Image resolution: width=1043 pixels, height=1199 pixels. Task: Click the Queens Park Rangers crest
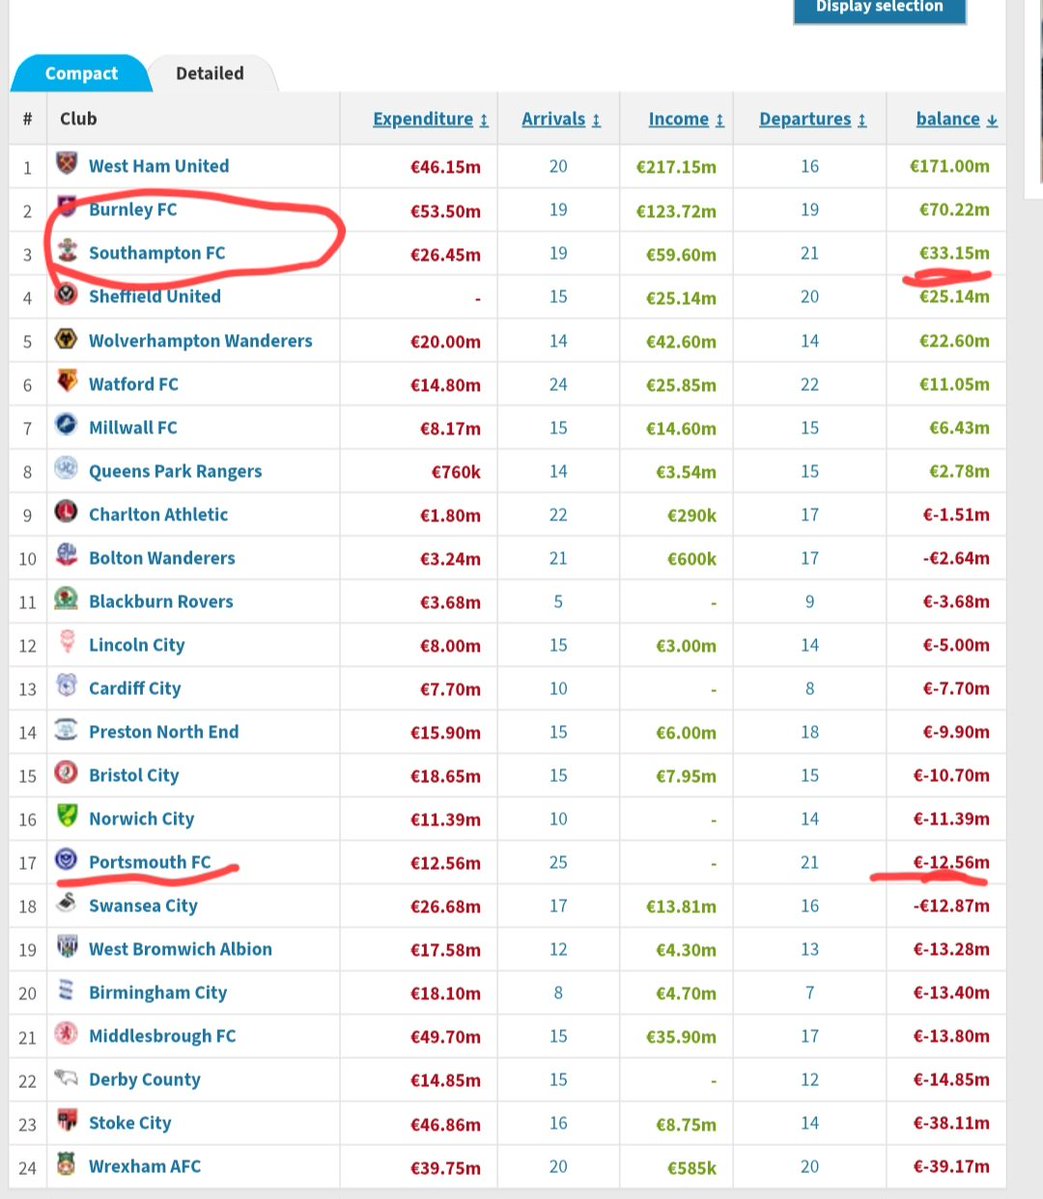point(67,468)
